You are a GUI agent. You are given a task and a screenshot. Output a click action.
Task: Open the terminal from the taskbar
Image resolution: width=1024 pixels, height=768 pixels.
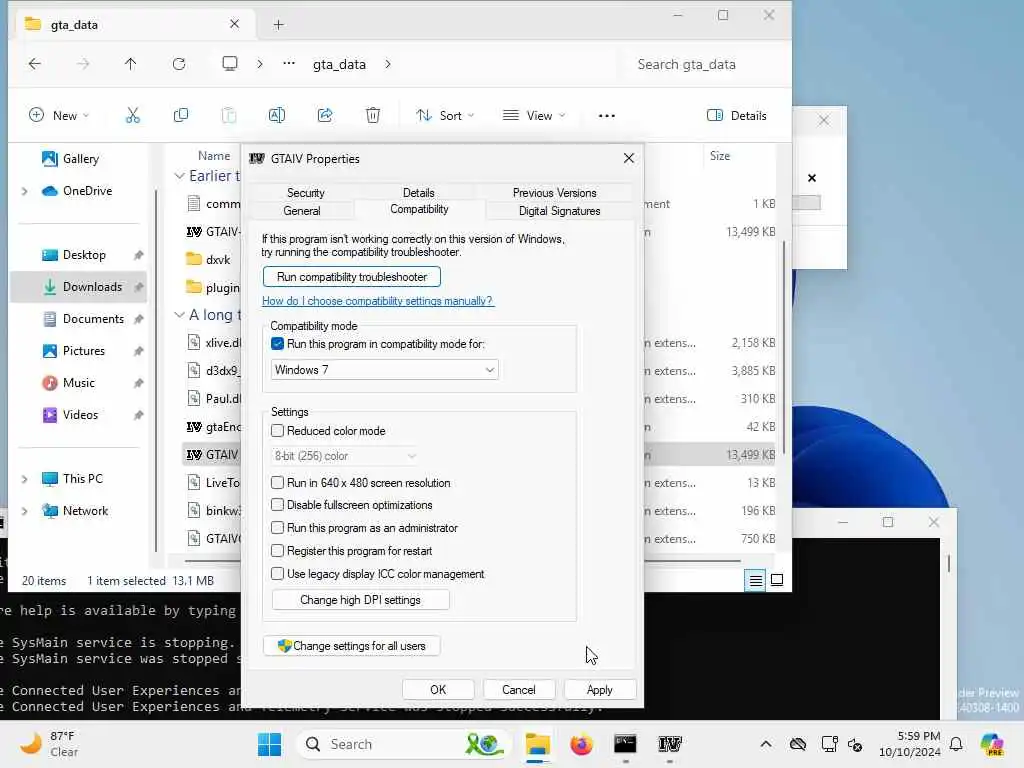625,744
